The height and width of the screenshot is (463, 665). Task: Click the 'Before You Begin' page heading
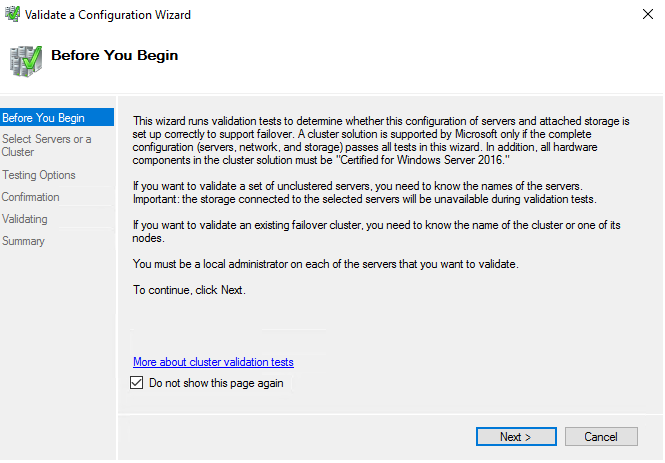[x=114, y=56]
